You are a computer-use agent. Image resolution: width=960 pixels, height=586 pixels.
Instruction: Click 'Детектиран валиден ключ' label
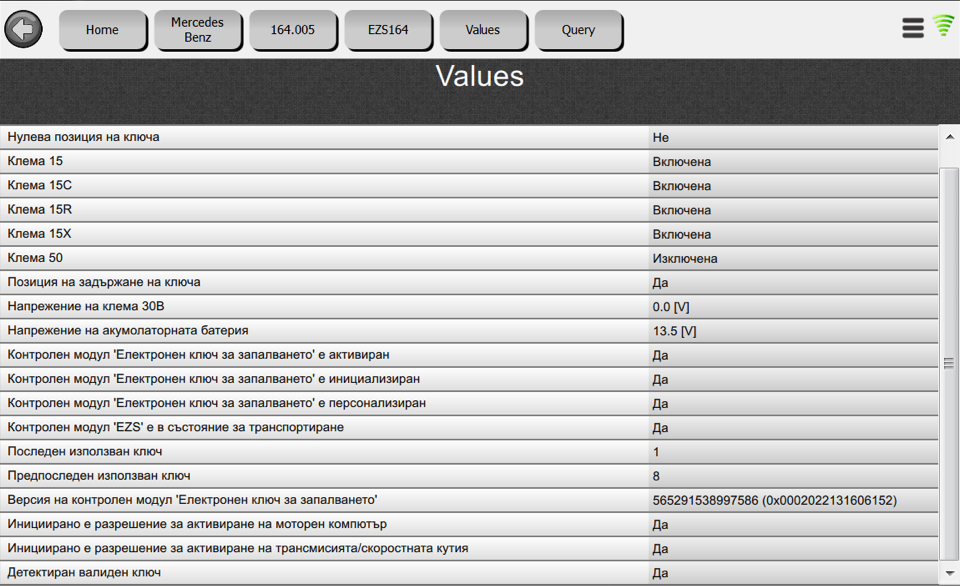coord(84,573)
